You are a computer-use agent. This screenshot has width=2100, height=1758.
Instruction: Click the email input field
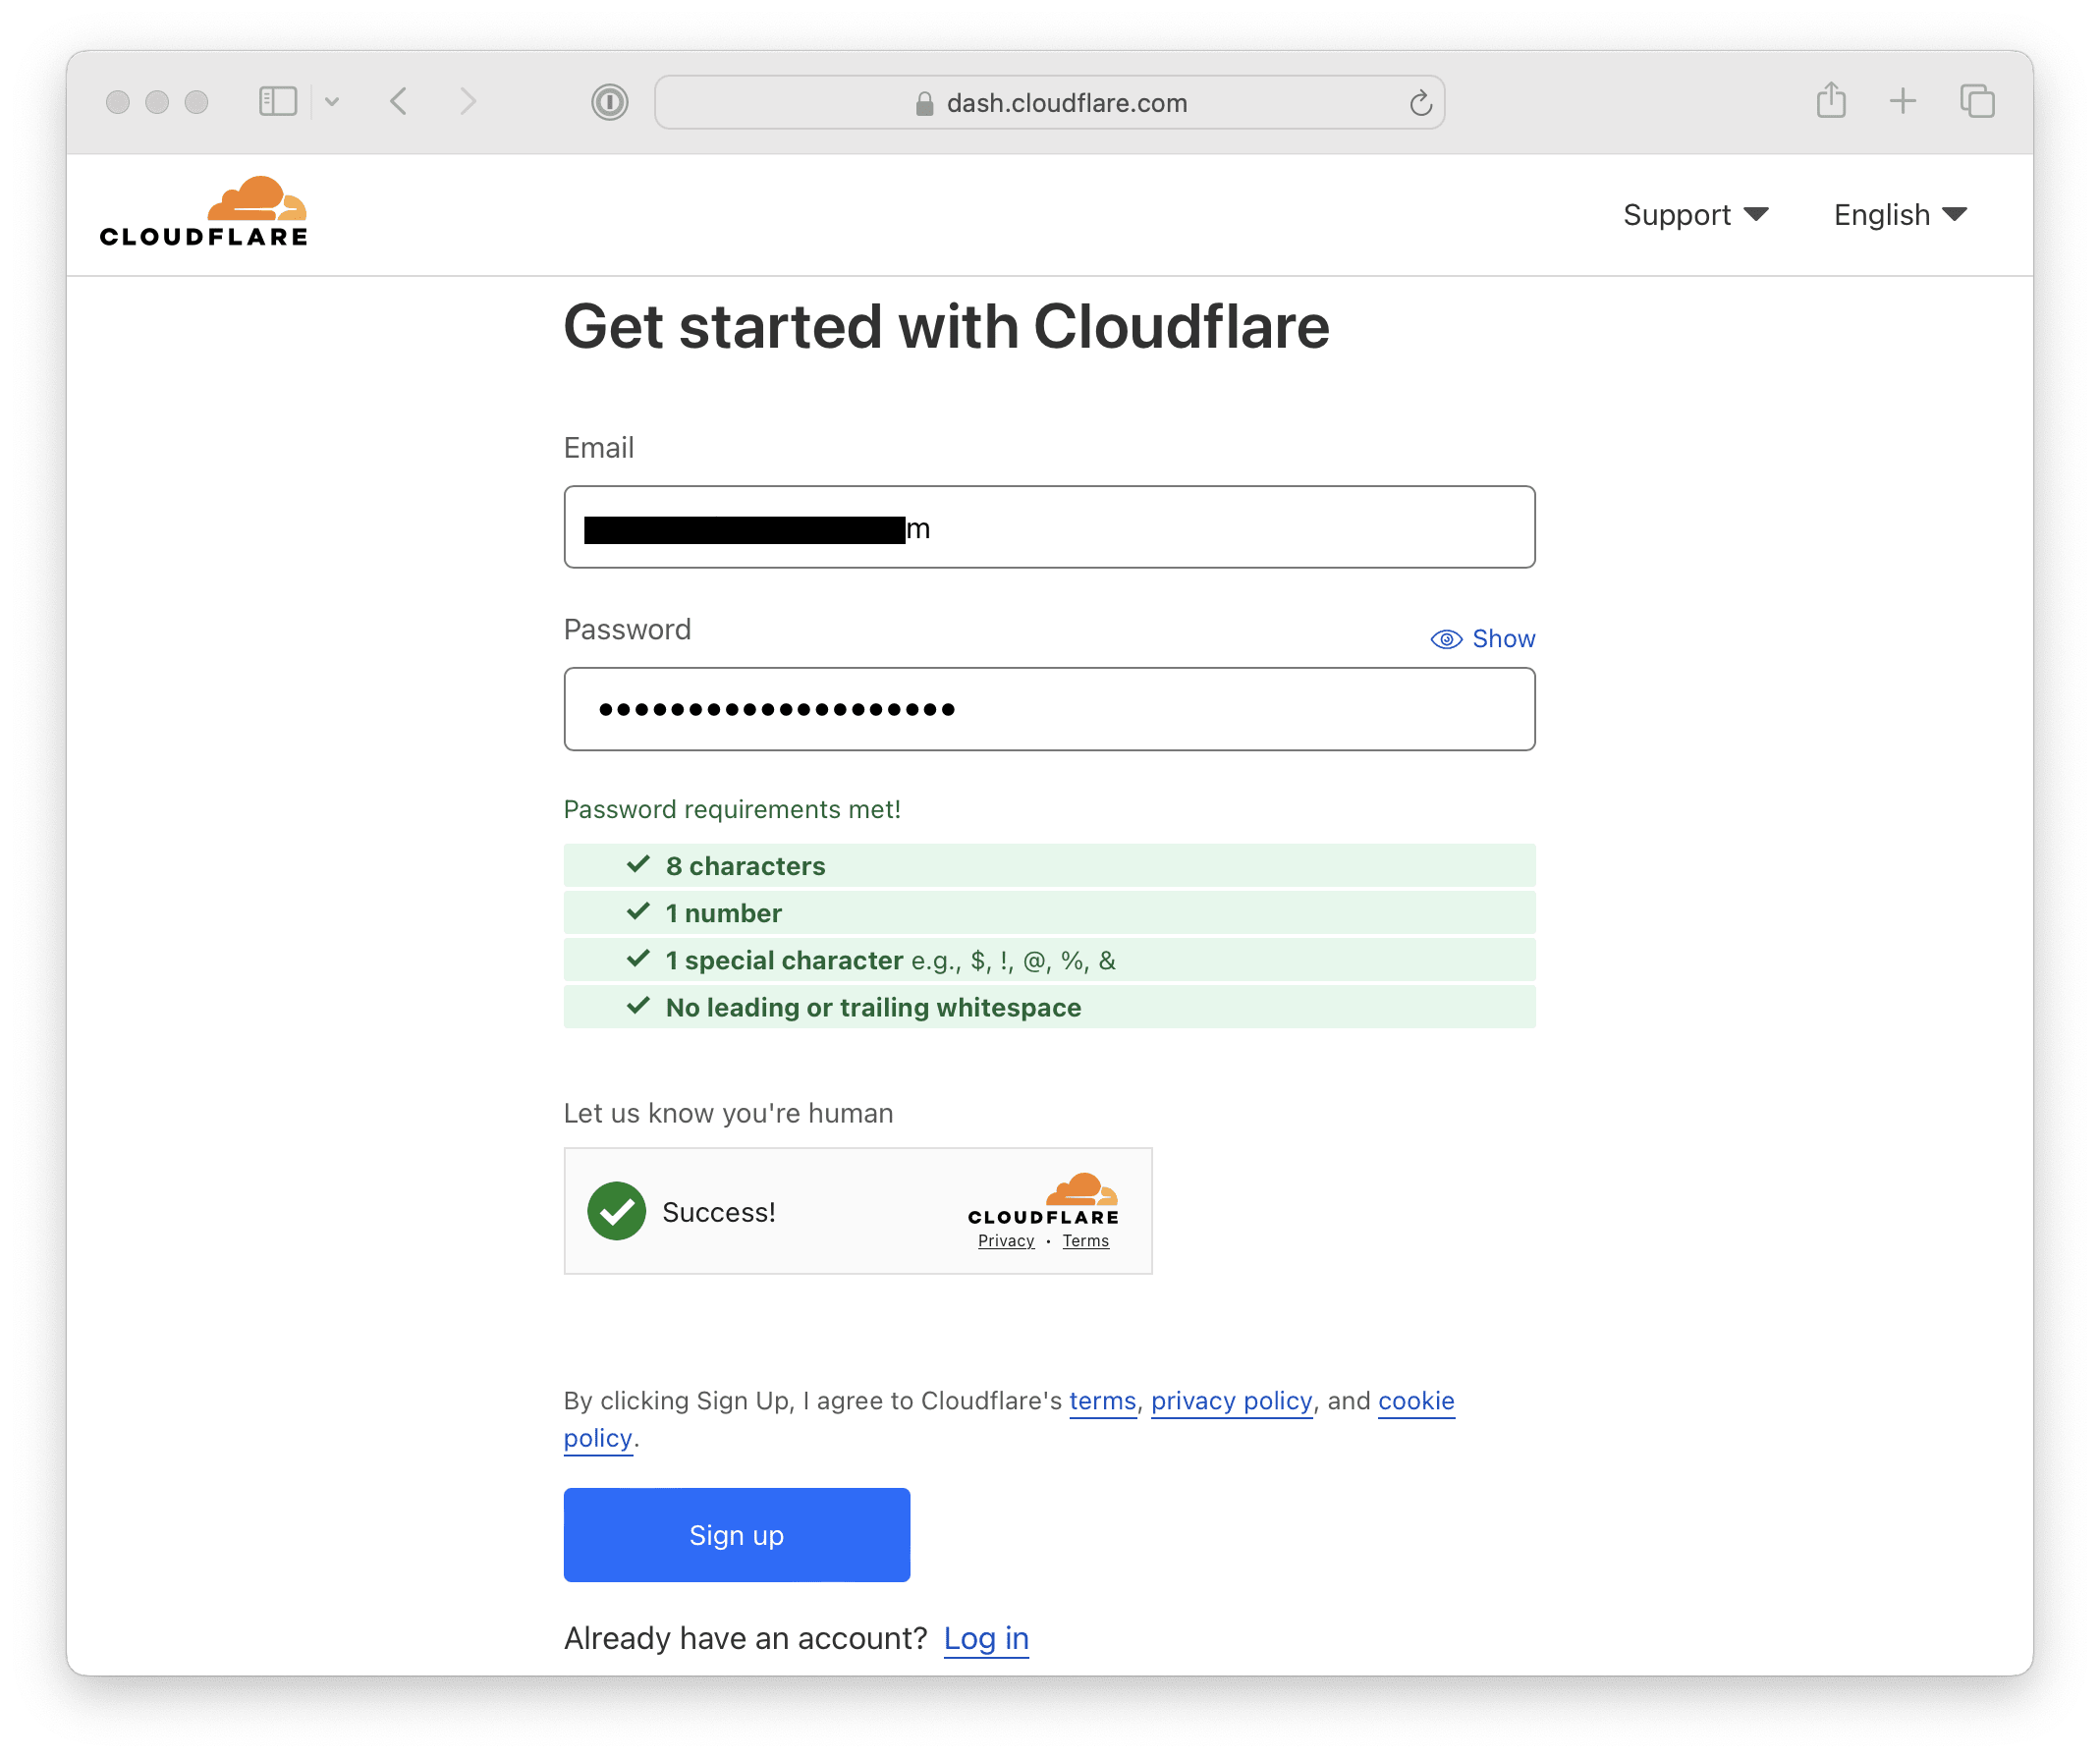coord(1050,526)
